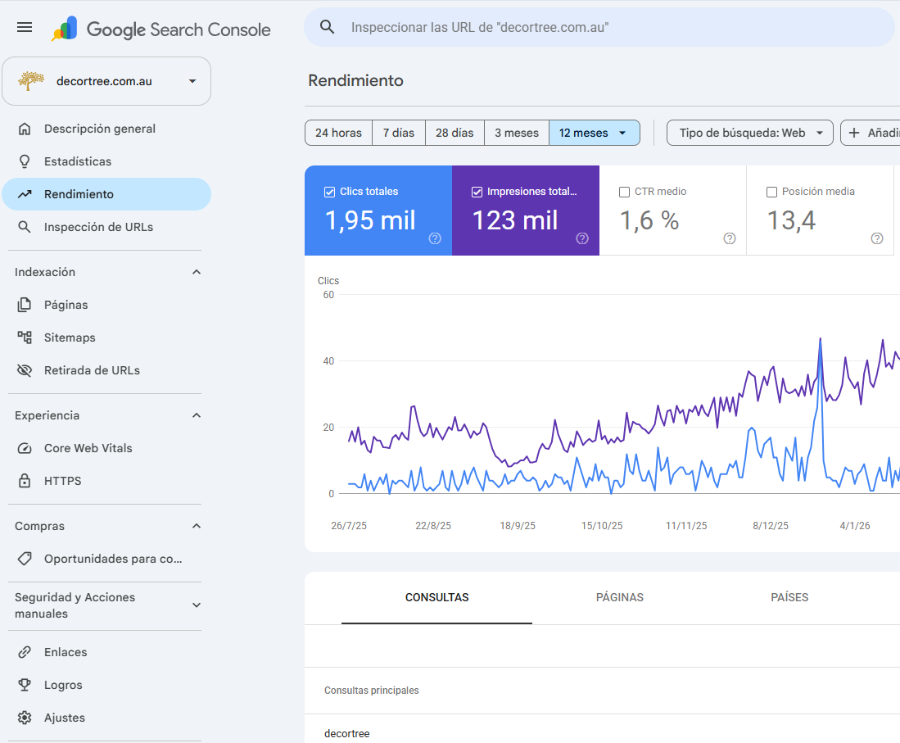Image resolution: width=900 pixels, height=743 pixels.
Task: Click the plus icon on Añadir filter
Action: 854,133
